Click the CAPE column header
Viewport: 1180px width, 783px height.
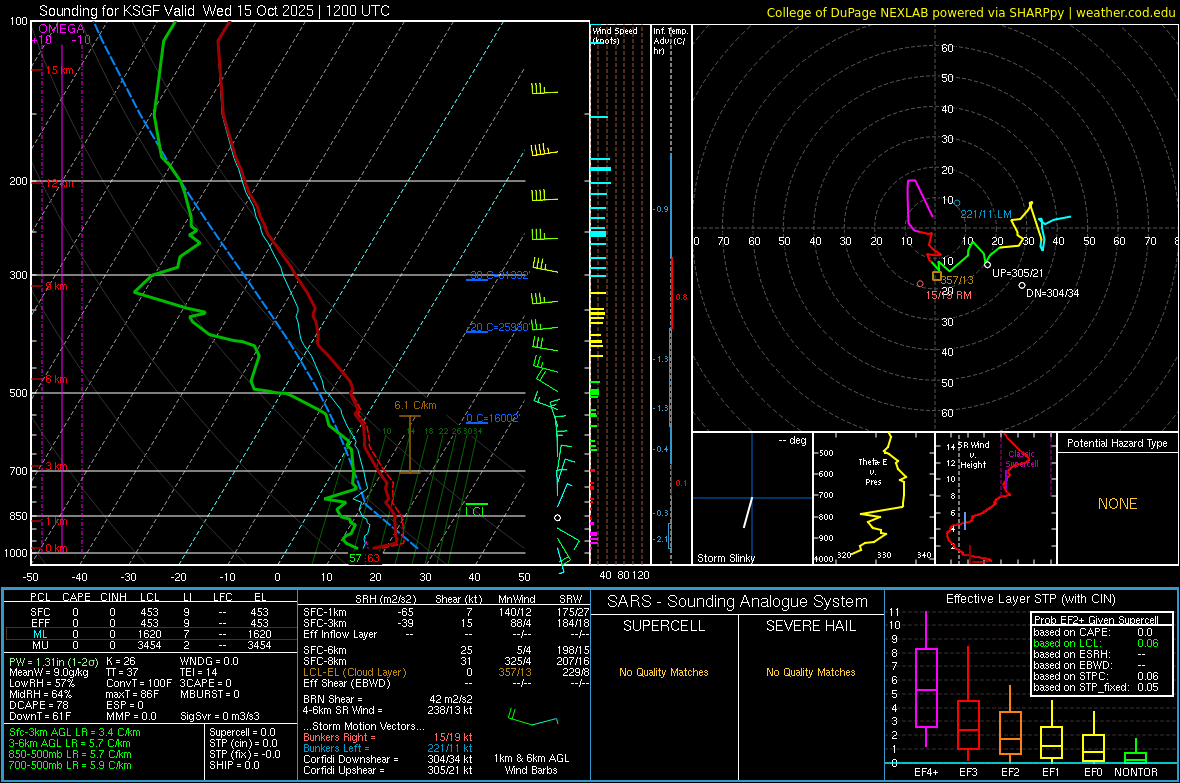[76, 597]
